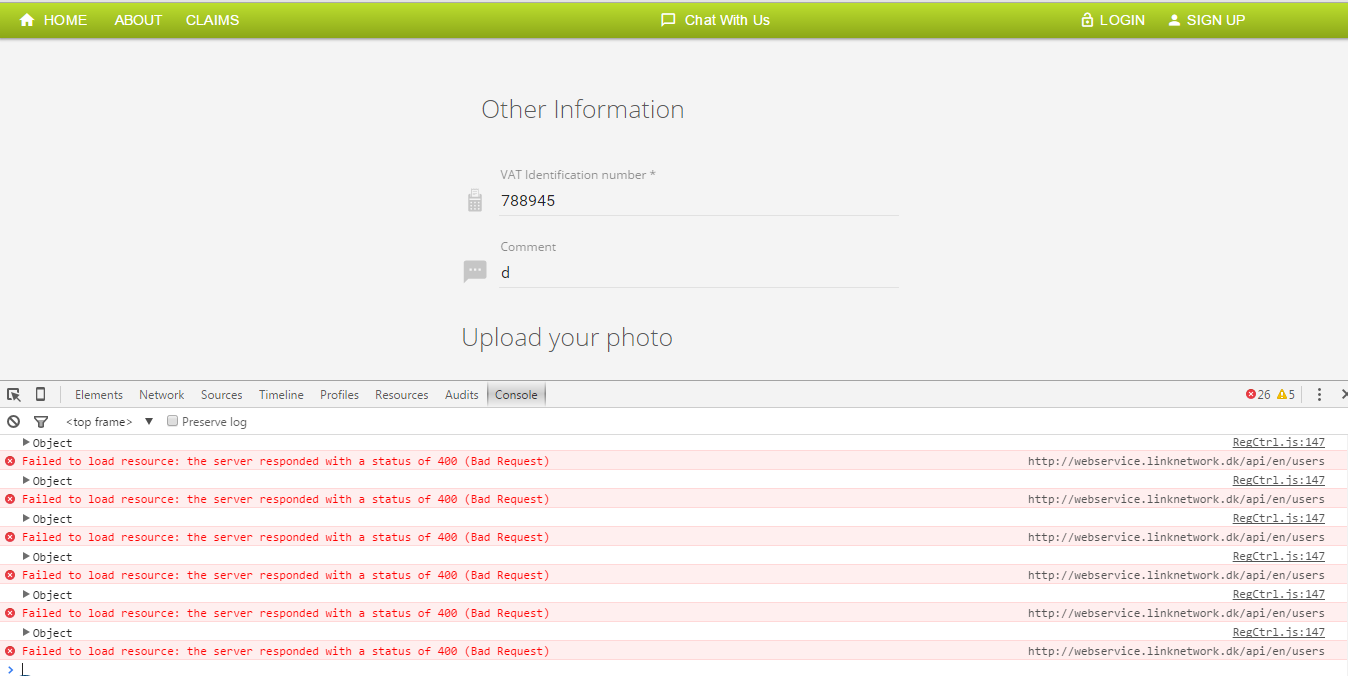Click the Chat With Us speech icon

669,20
